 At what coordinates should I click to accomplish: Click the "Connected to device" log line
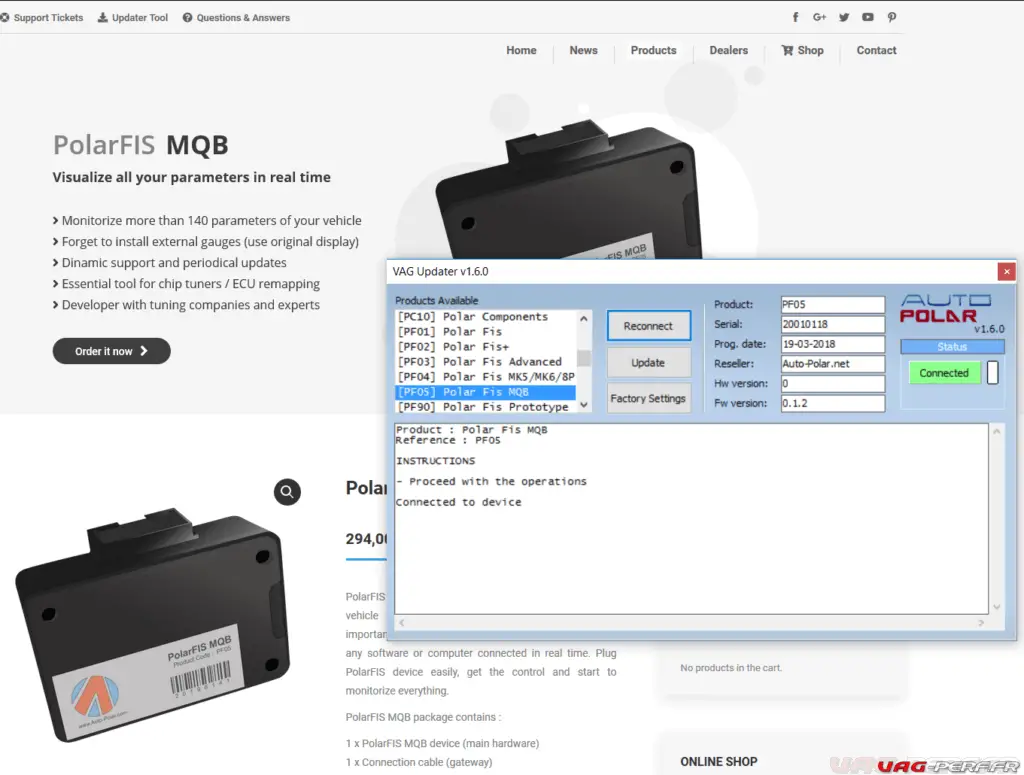(458, 502)
